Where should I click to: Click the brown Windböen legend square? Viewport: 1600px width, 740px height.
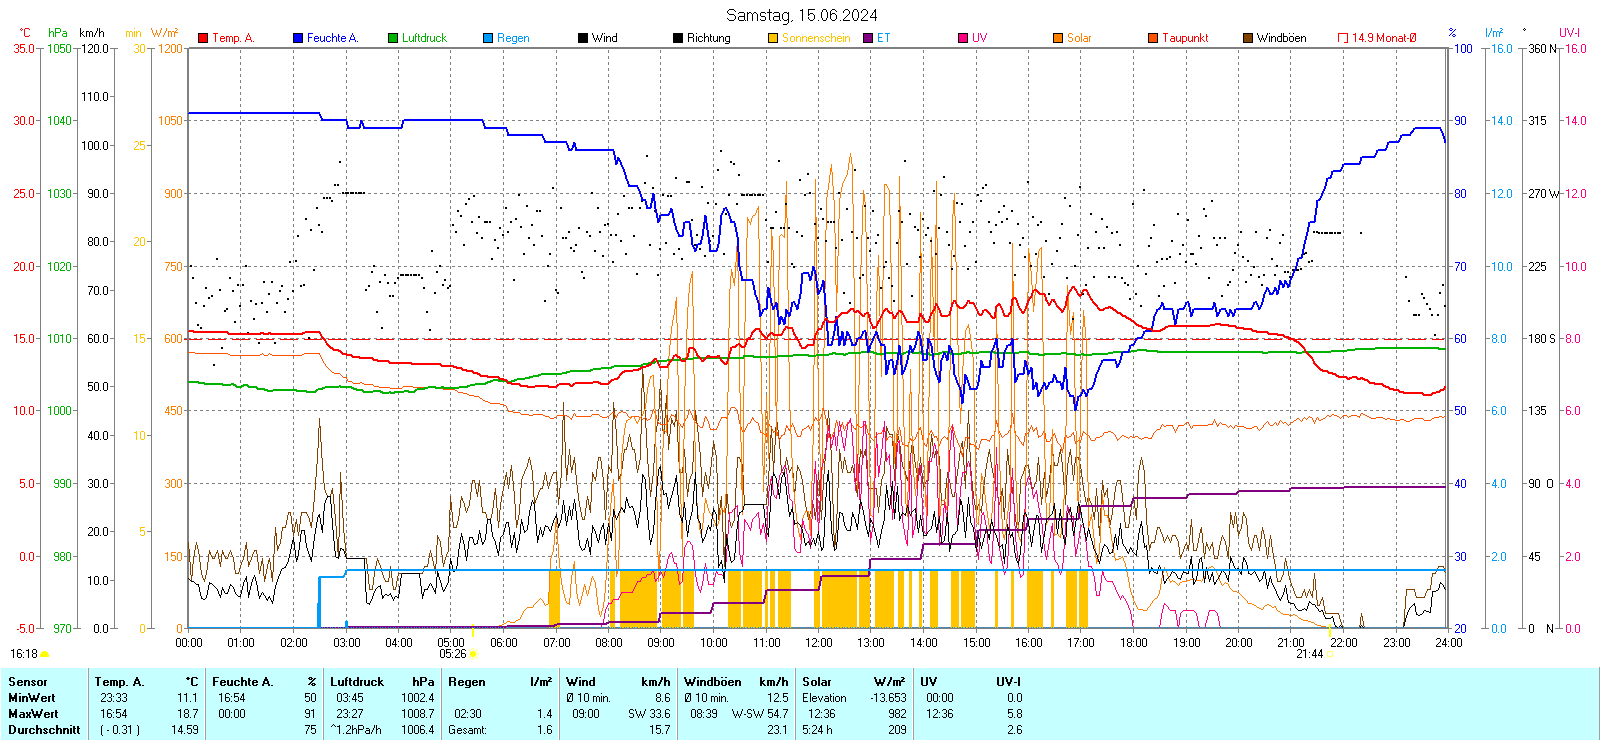point(1248,38)
